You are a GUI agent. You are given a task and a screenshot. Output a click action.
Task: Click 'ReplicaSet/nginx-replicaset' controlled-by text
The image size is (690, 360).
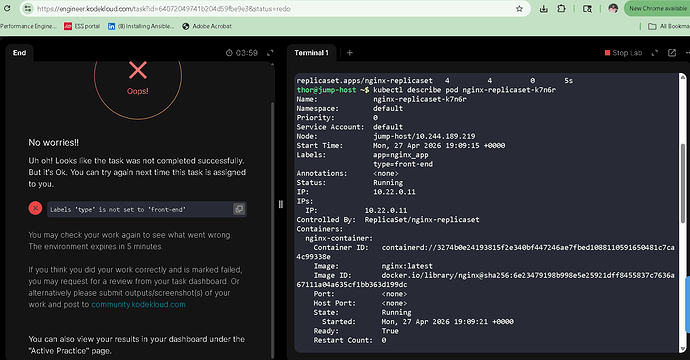coord(422,220)
